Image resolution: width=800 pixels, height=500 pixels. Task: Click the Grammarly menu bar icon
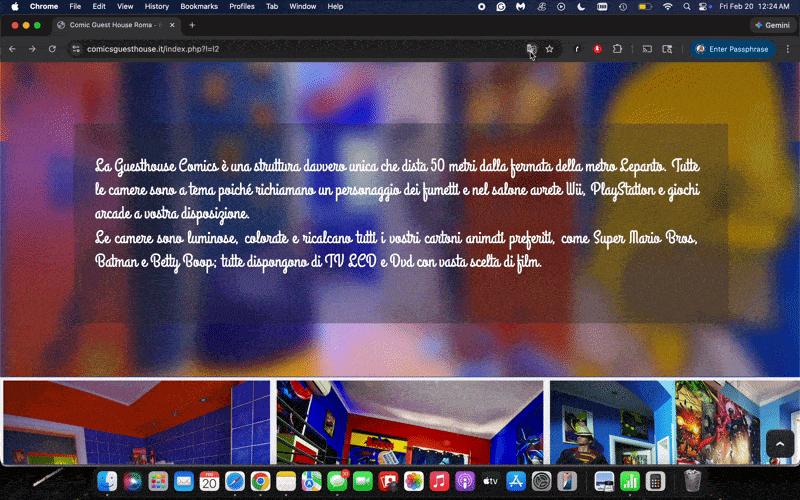tap(501, 7)
